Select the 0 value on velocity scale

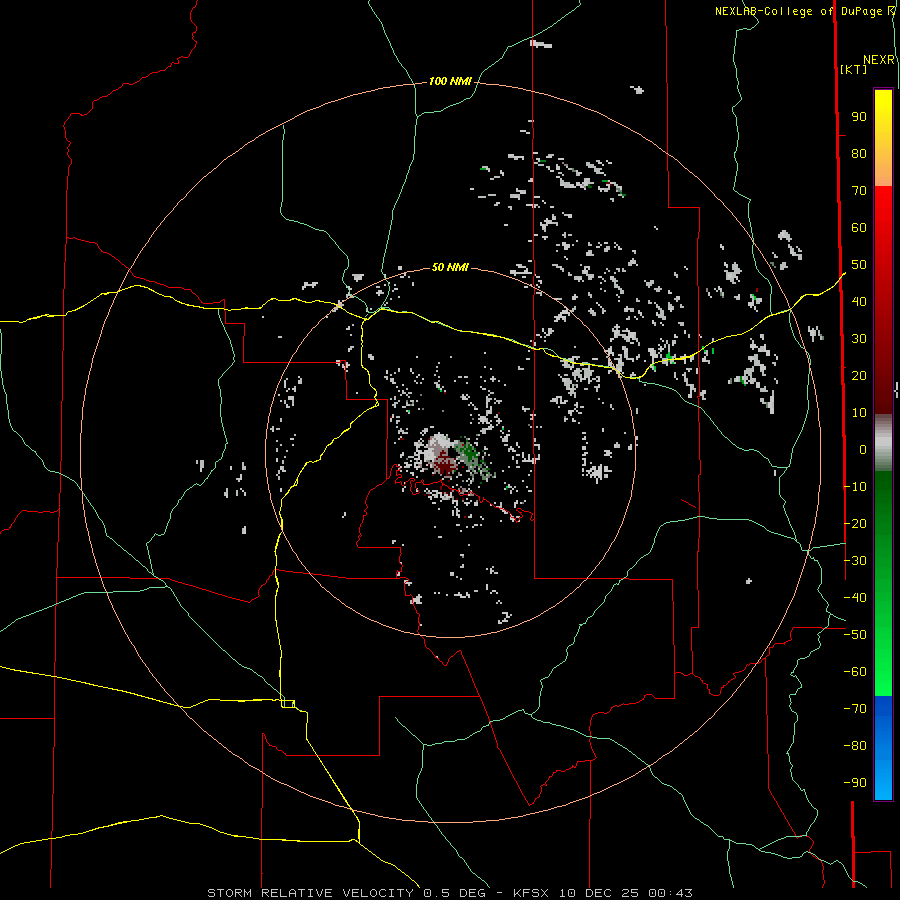point(863,449)
